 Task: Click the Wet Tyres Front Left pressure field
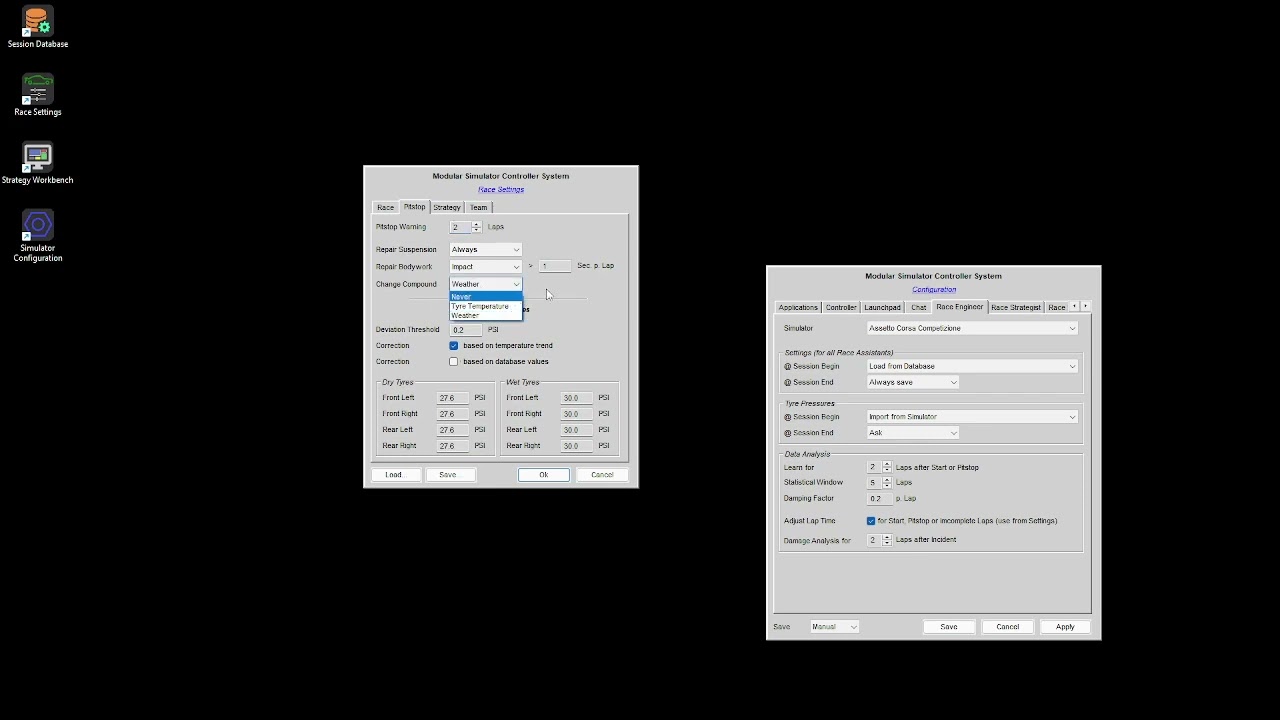tap(577, 398)
